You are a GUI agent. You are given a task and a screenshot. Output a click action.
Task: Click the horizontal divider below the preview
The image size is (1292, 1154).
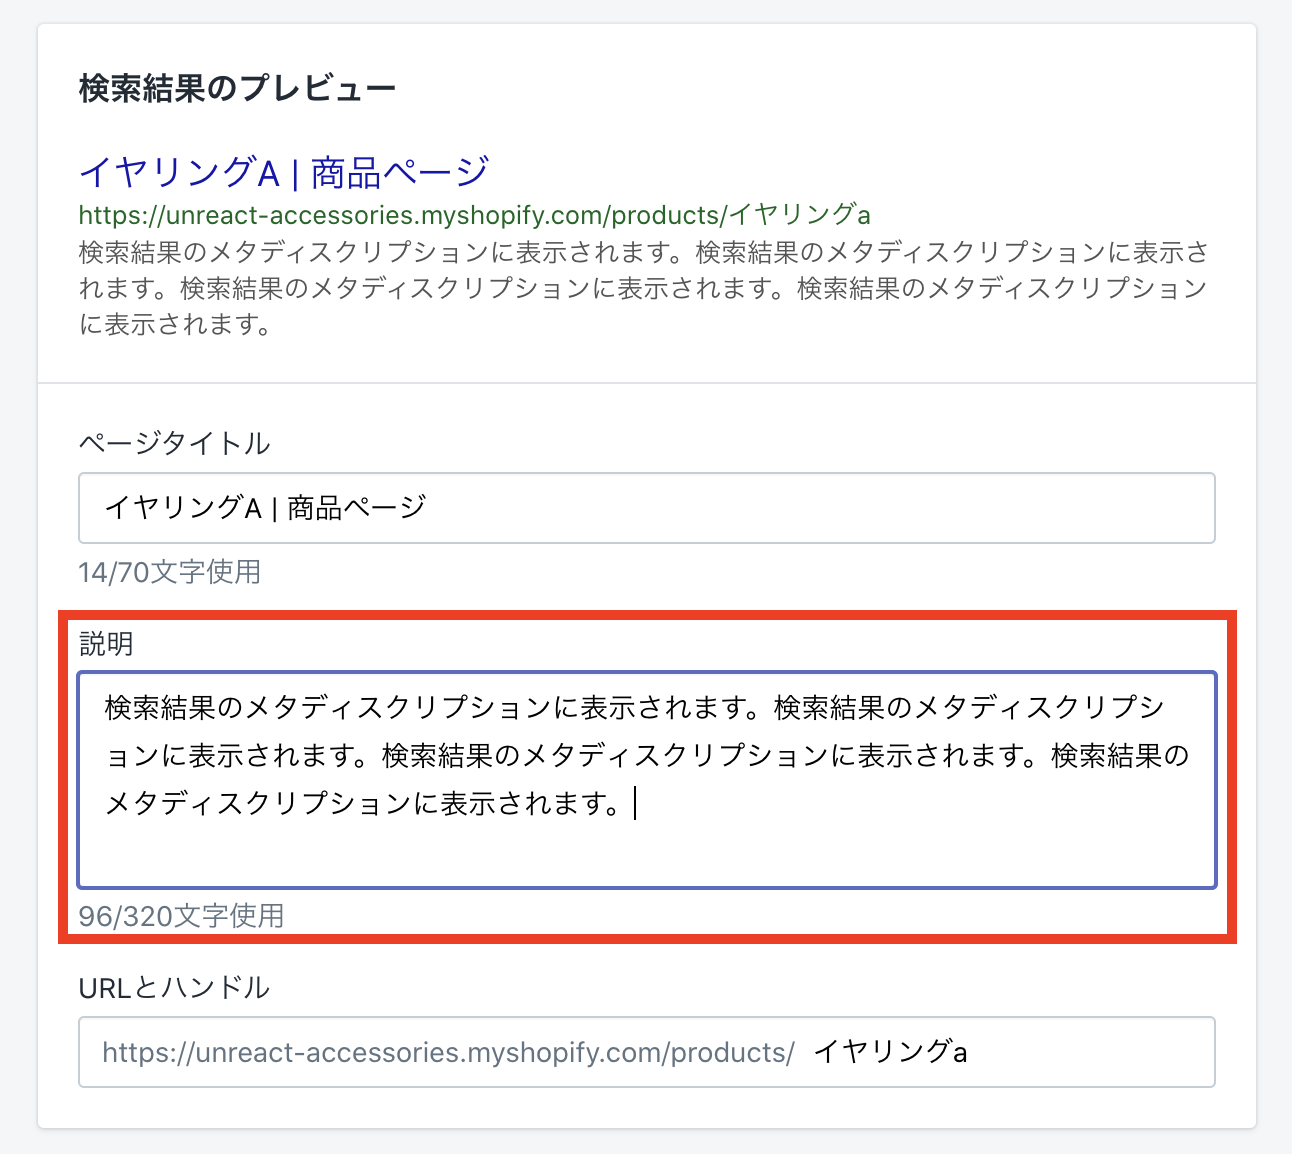pos(646,383)
